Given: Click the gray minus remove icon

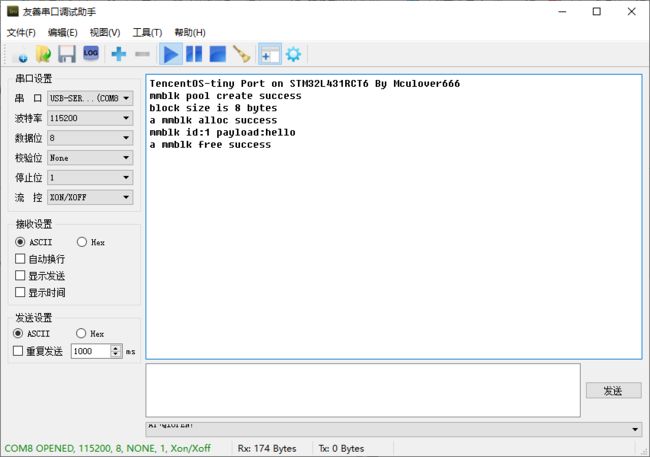Looking at the screenshot, I should click(142, 54).
